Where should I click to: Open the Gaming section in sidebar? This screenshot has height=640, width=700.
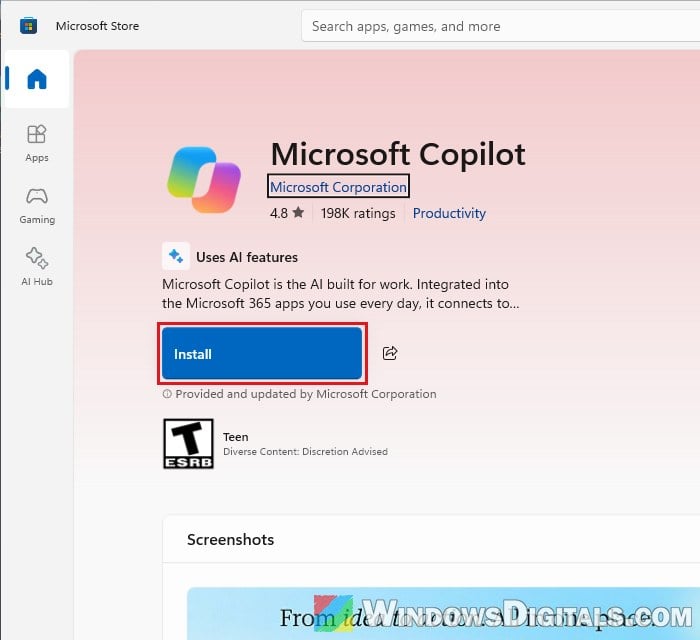pyautogui.click(x=37, y=206)
